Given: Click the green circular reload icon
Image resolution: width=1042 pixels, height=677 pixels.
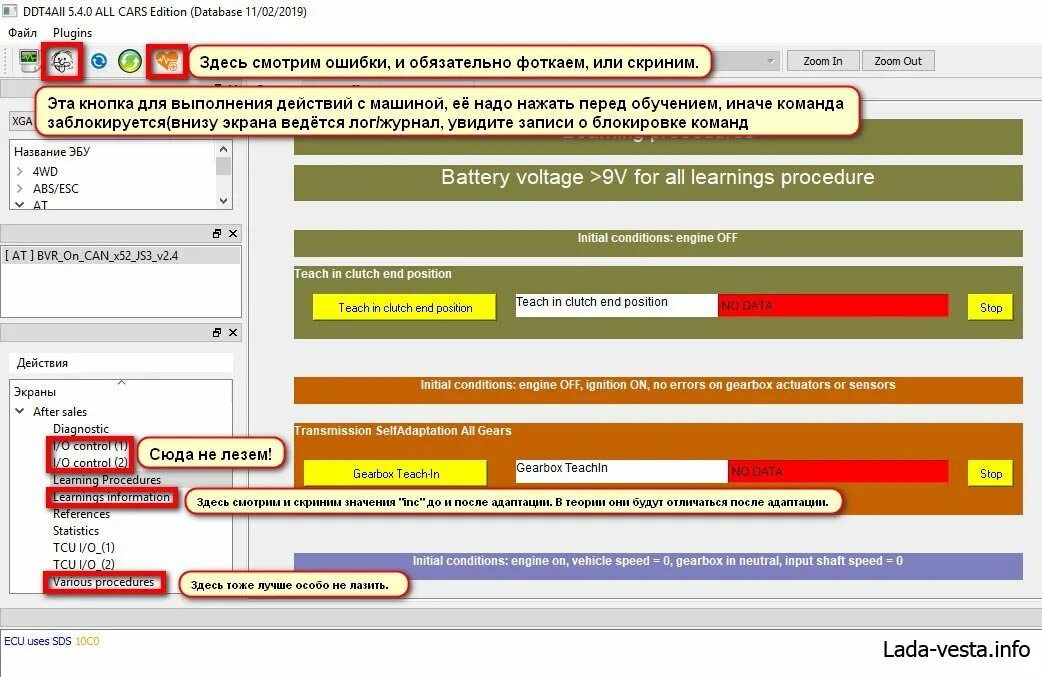Looking at the screenshot, I should coord(130,61).
